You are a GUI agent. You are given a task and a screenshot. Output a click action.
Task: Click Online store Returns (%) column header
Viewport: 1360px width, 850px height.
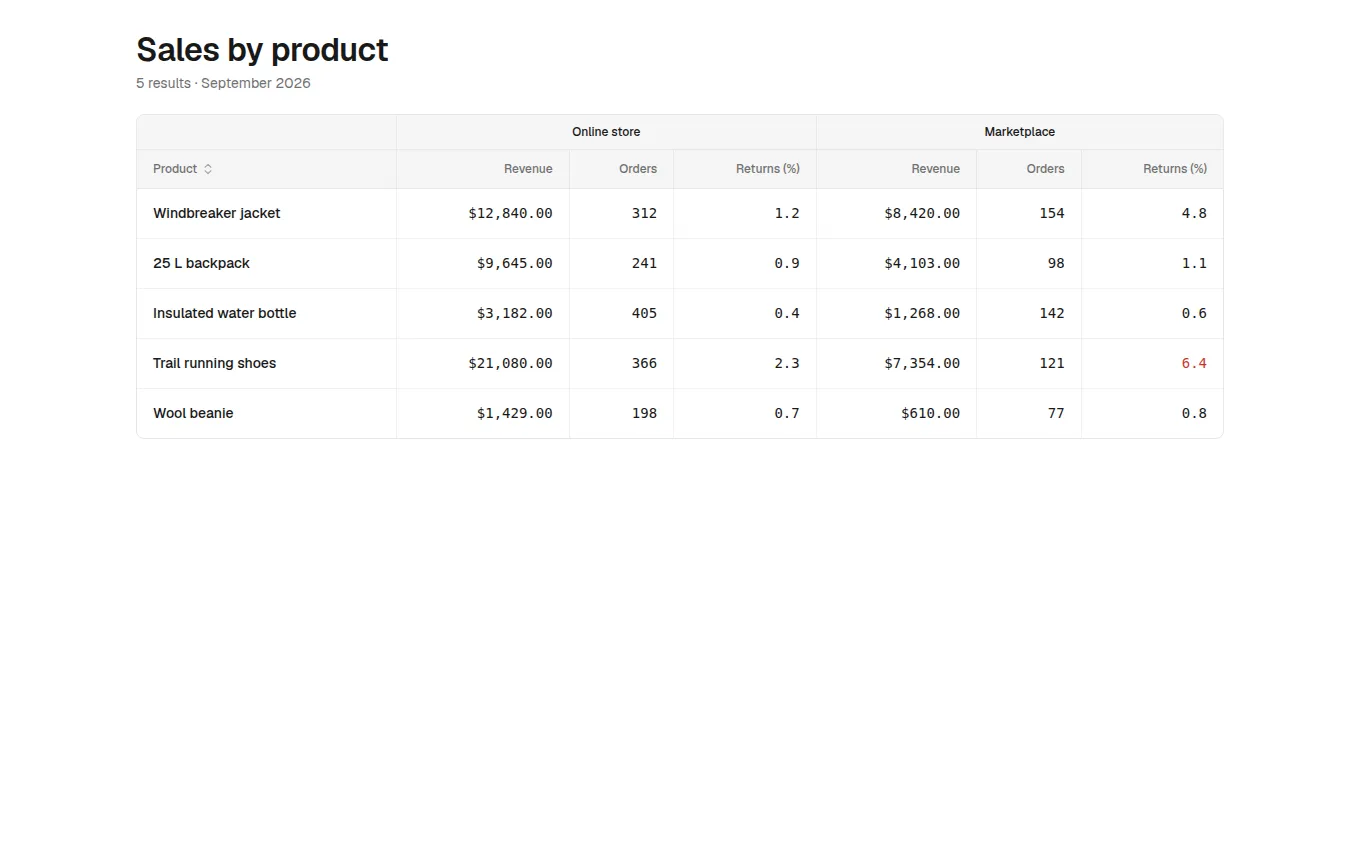click(x=745, y=169)
